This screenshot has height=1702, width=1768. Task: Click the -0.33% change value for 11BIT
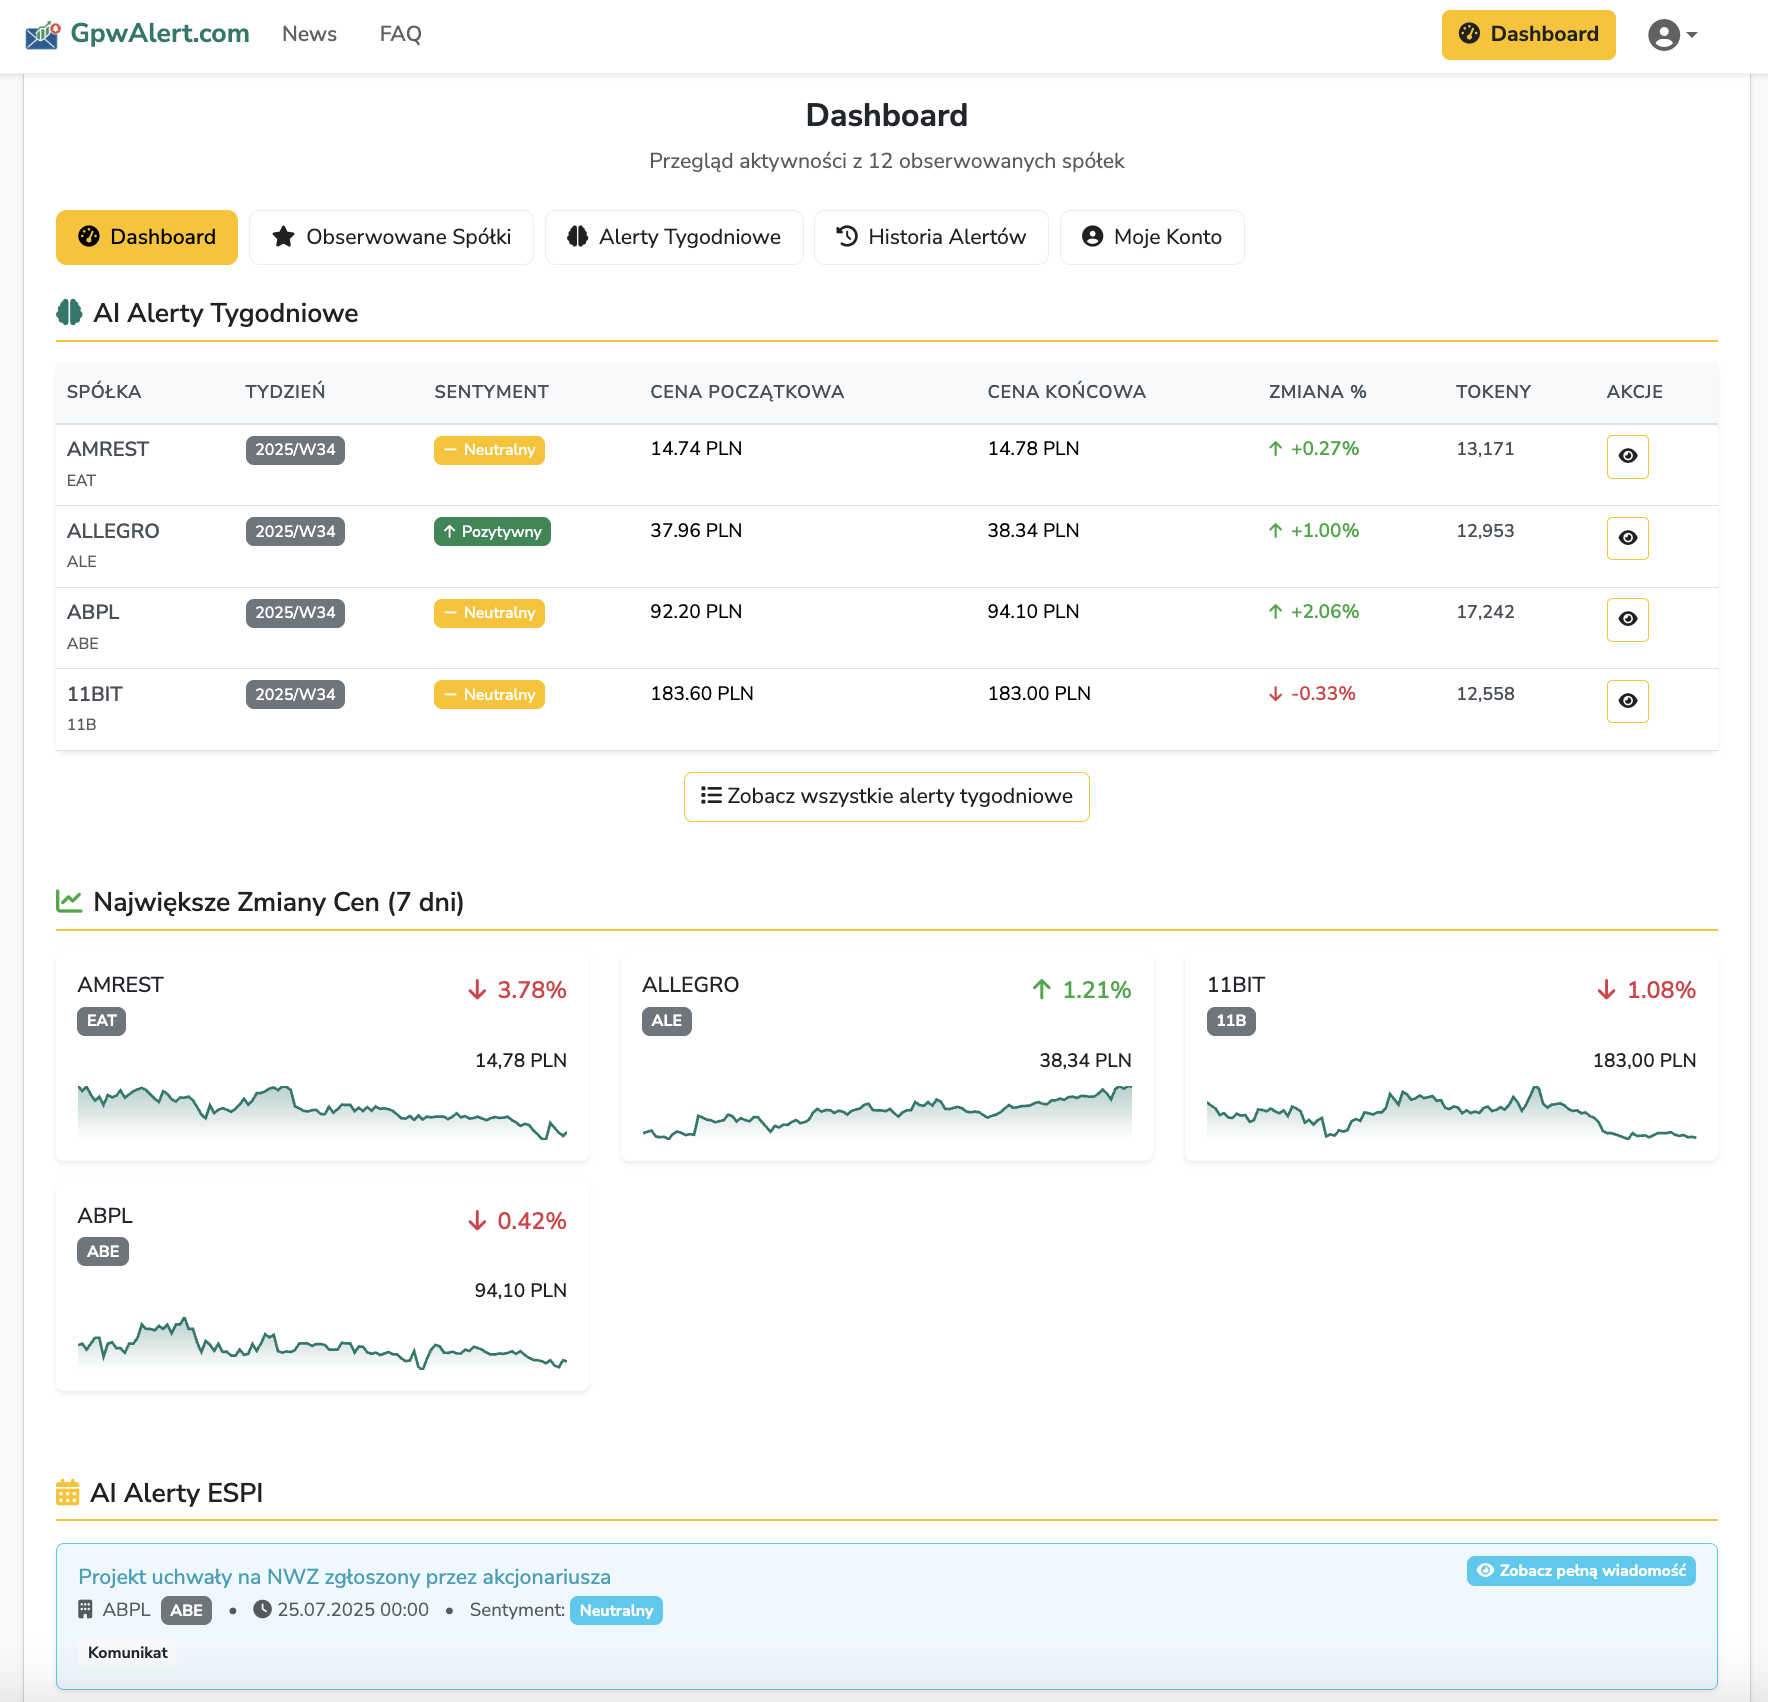[x=1312, y=694]
